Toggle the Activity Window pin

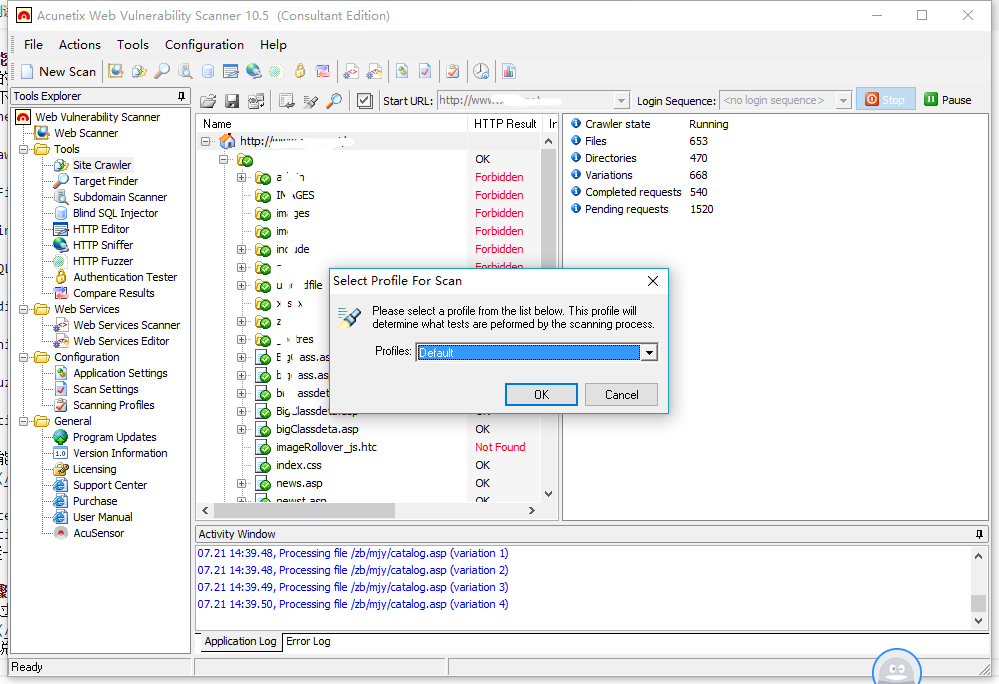[979, 534]
